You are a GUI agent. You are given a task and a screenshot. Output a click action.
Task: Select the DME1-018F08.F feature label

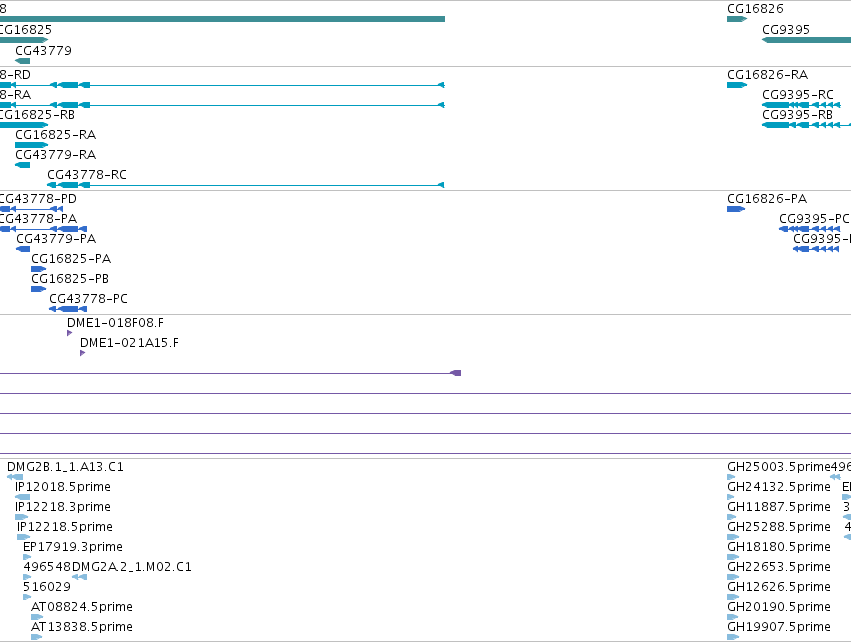click(115, 323)
